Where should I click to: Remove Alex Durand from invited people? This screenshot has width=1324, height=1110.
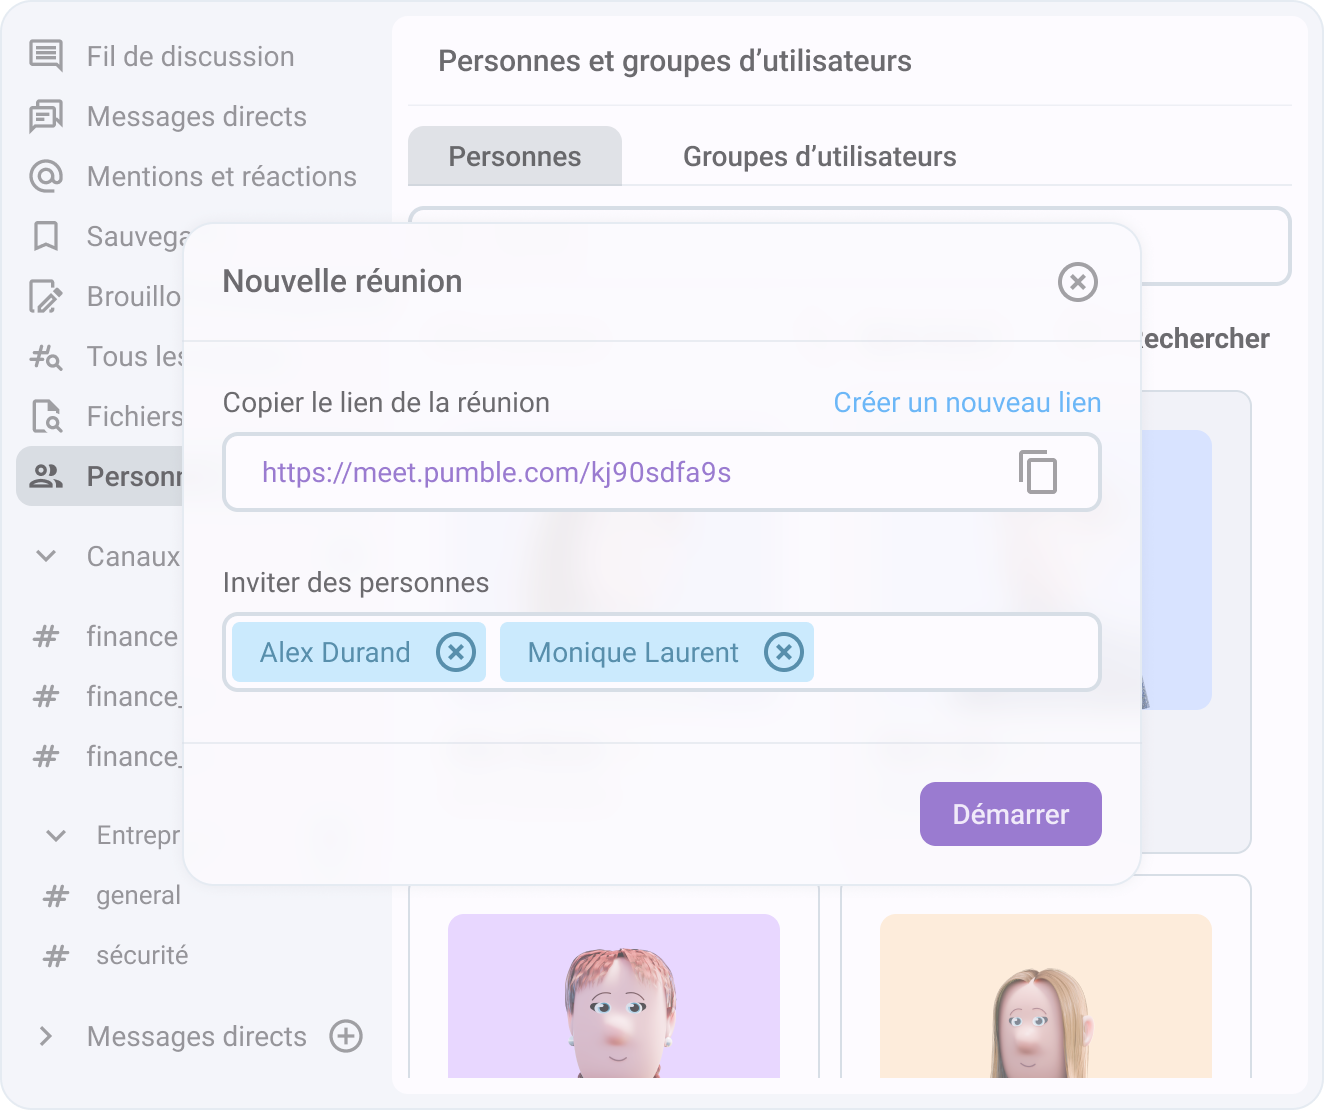457,652
